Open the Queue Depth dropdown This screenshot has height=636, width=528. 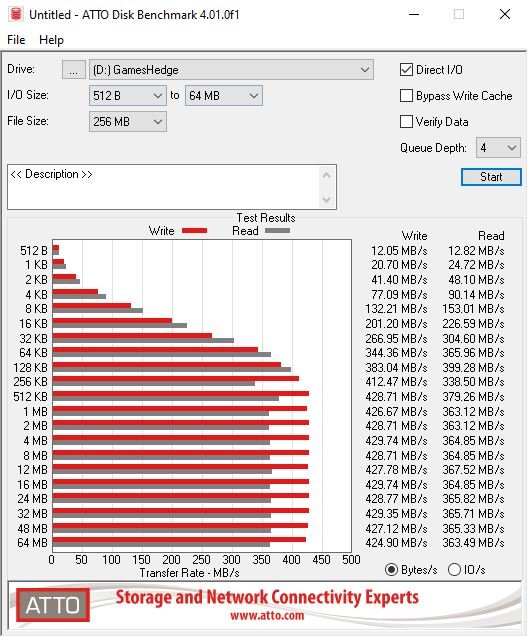coord(498,148)
